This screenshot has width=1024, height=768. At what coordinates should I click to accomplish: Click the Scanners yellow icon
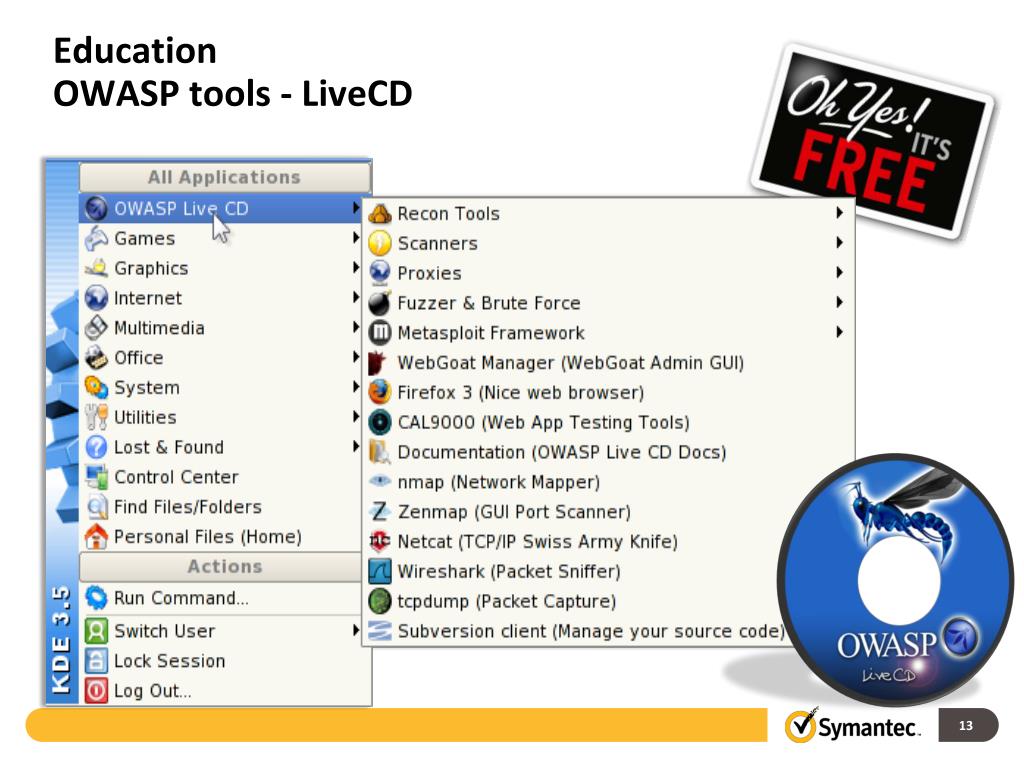pos(379,243)
